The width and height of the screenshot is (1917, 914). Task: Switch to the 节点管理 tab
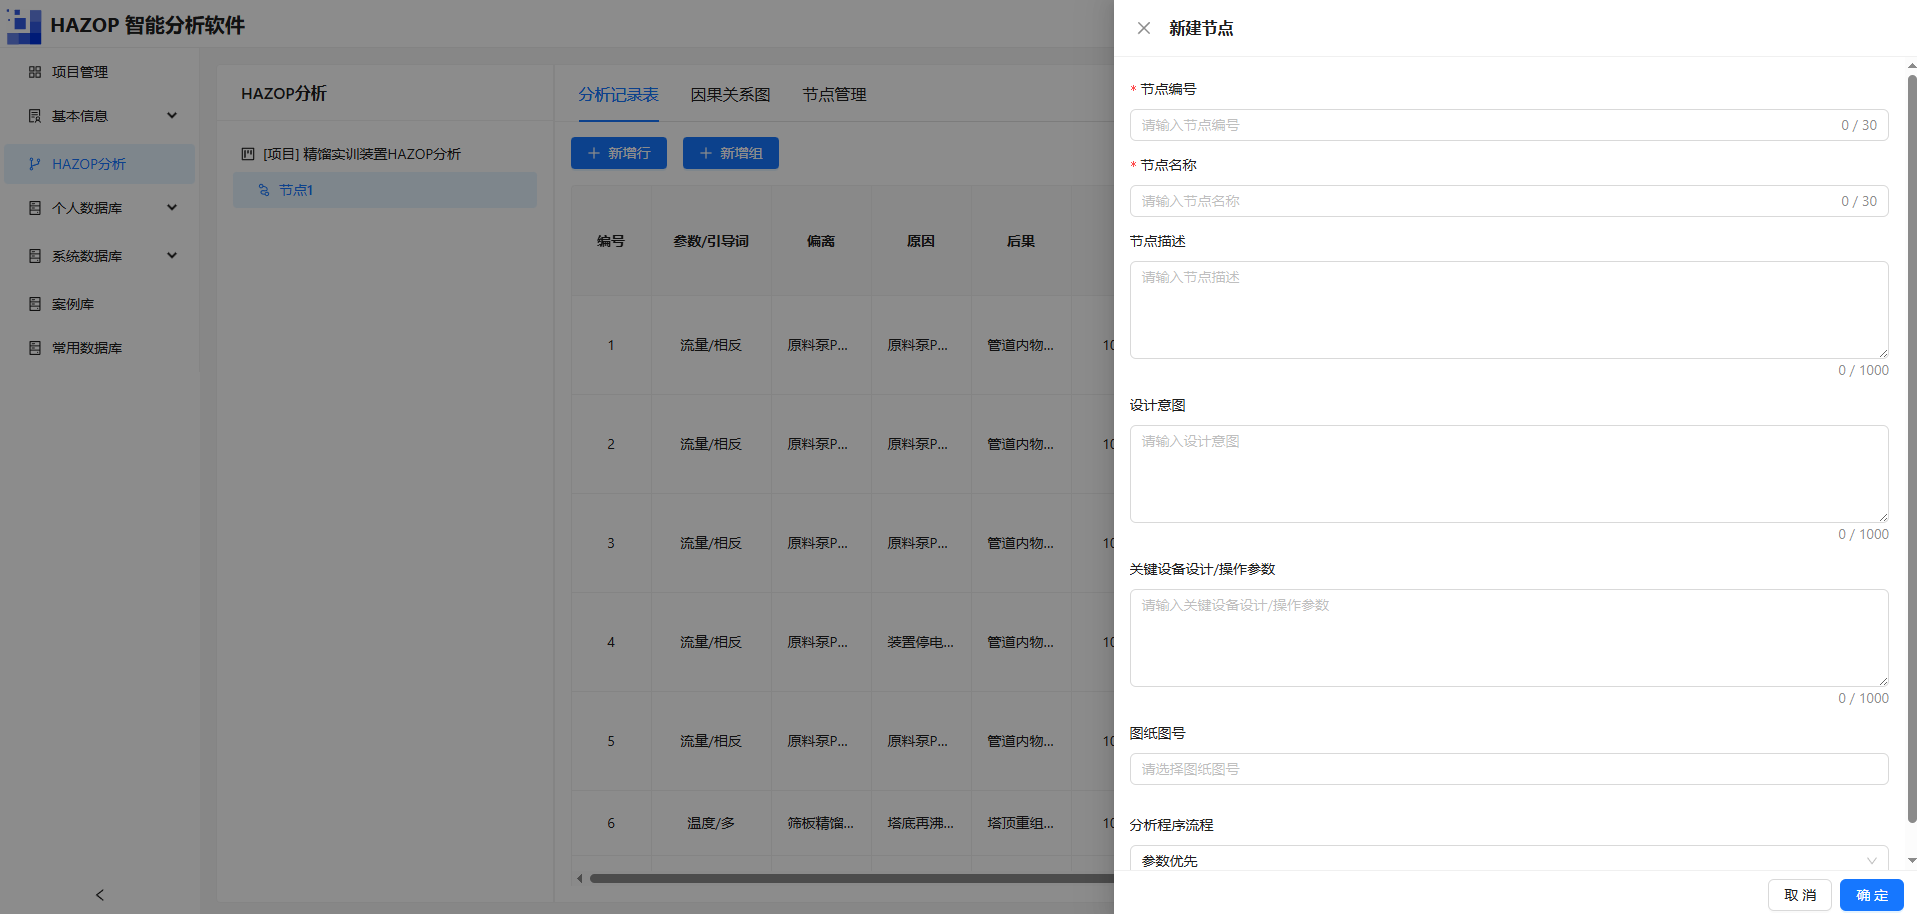tap(834, 95)
